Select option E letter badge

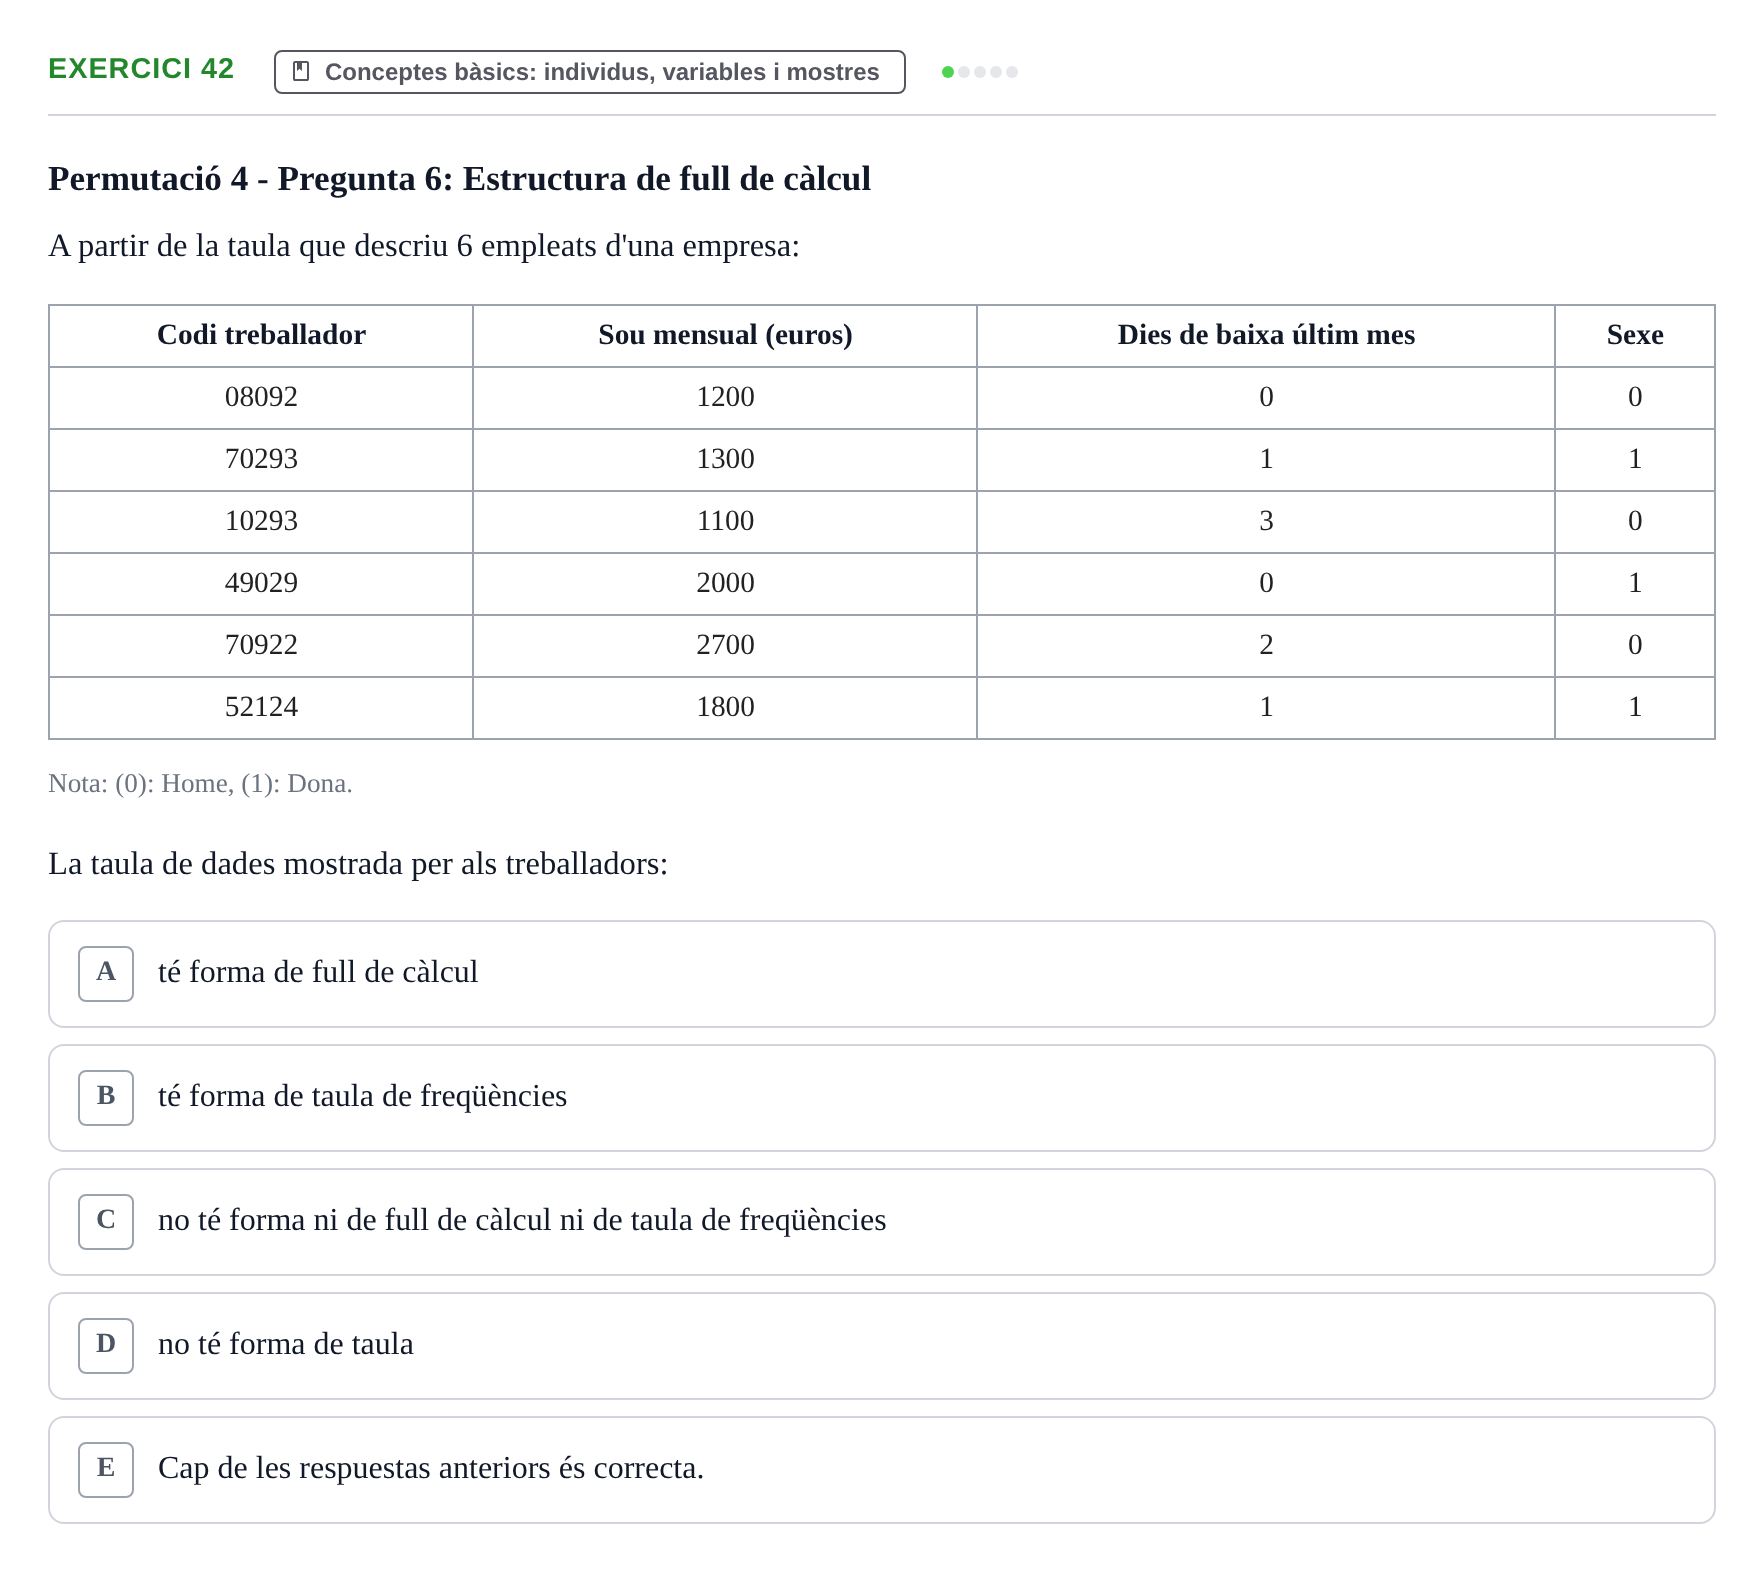(106, 1469)
